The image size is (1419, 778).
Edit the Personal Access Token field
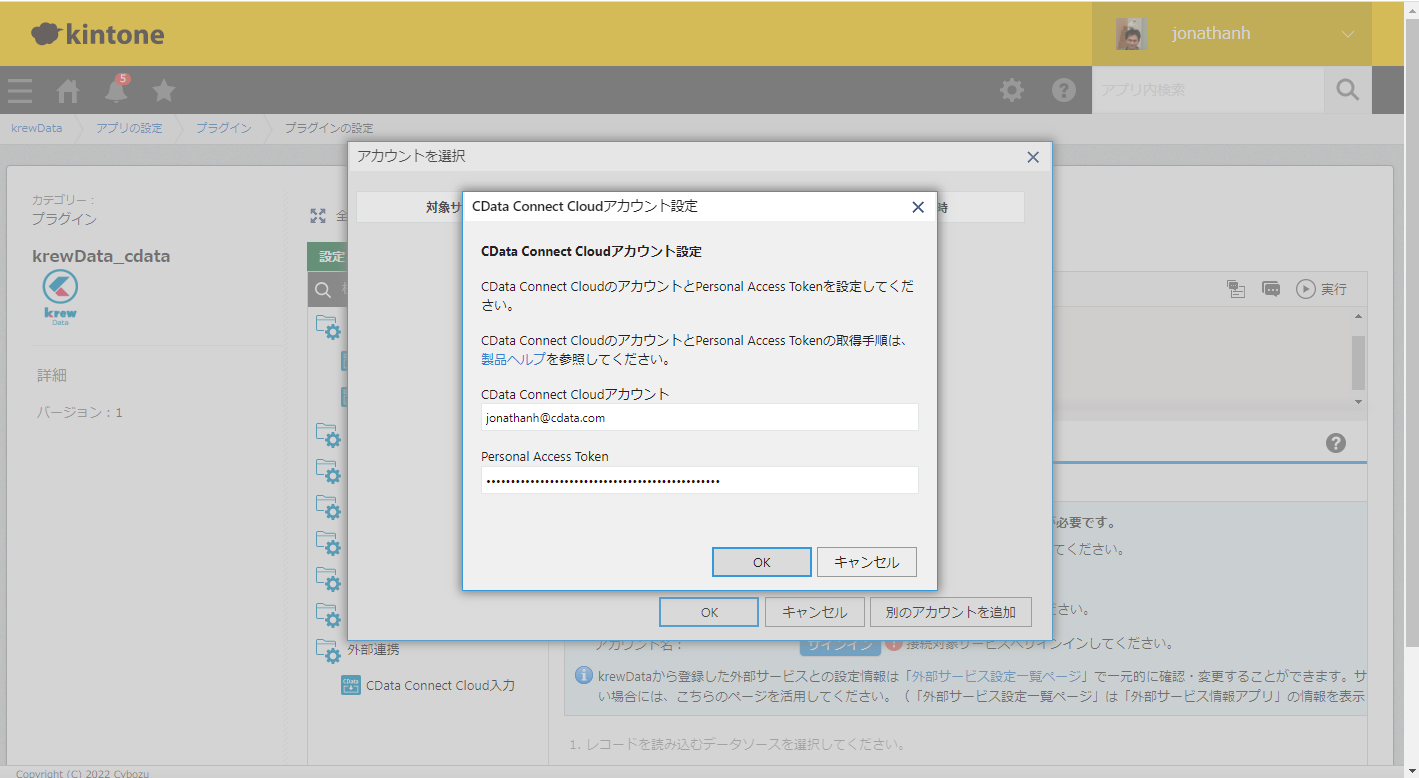pos(699,480)
